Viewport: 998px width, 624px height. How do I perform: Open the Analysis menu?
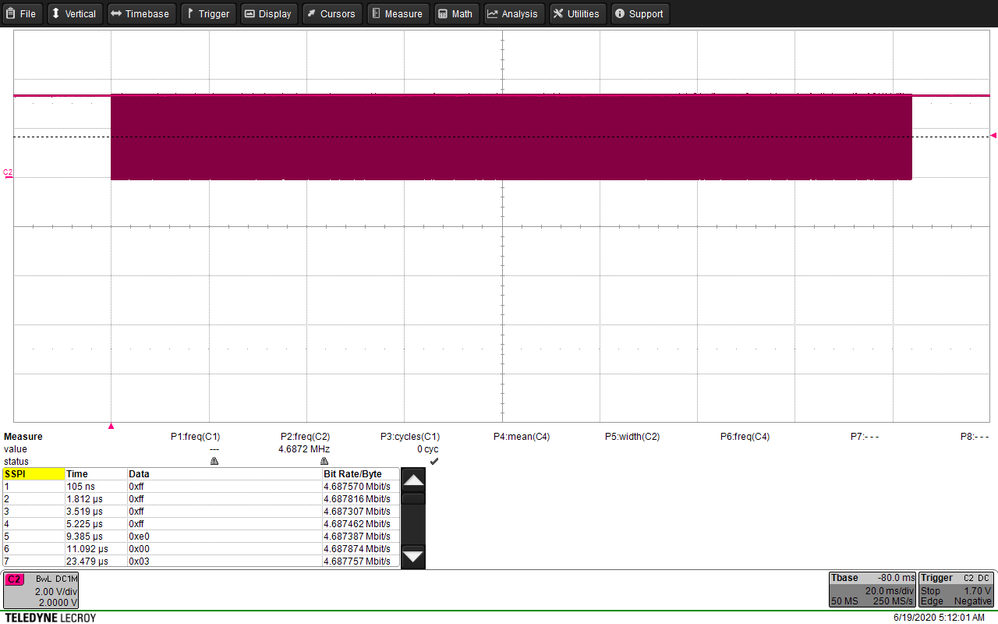(513, 13)
